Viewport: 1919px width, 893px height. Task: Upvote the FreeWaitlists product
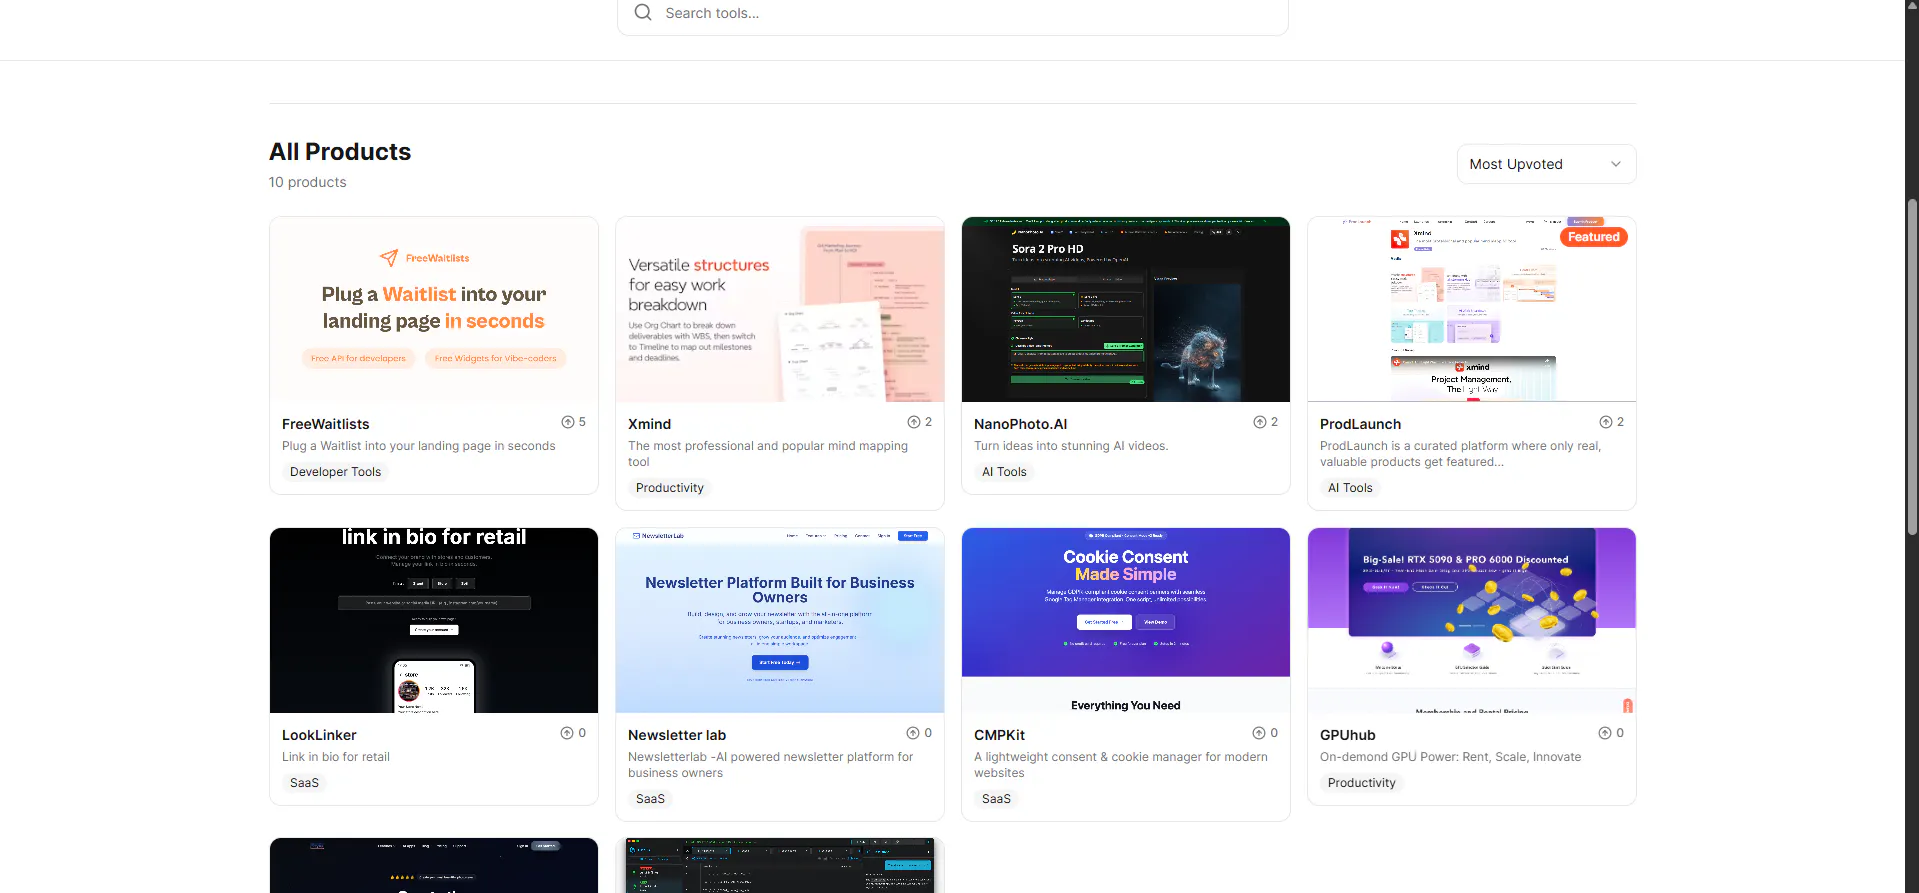click(574, 422)
